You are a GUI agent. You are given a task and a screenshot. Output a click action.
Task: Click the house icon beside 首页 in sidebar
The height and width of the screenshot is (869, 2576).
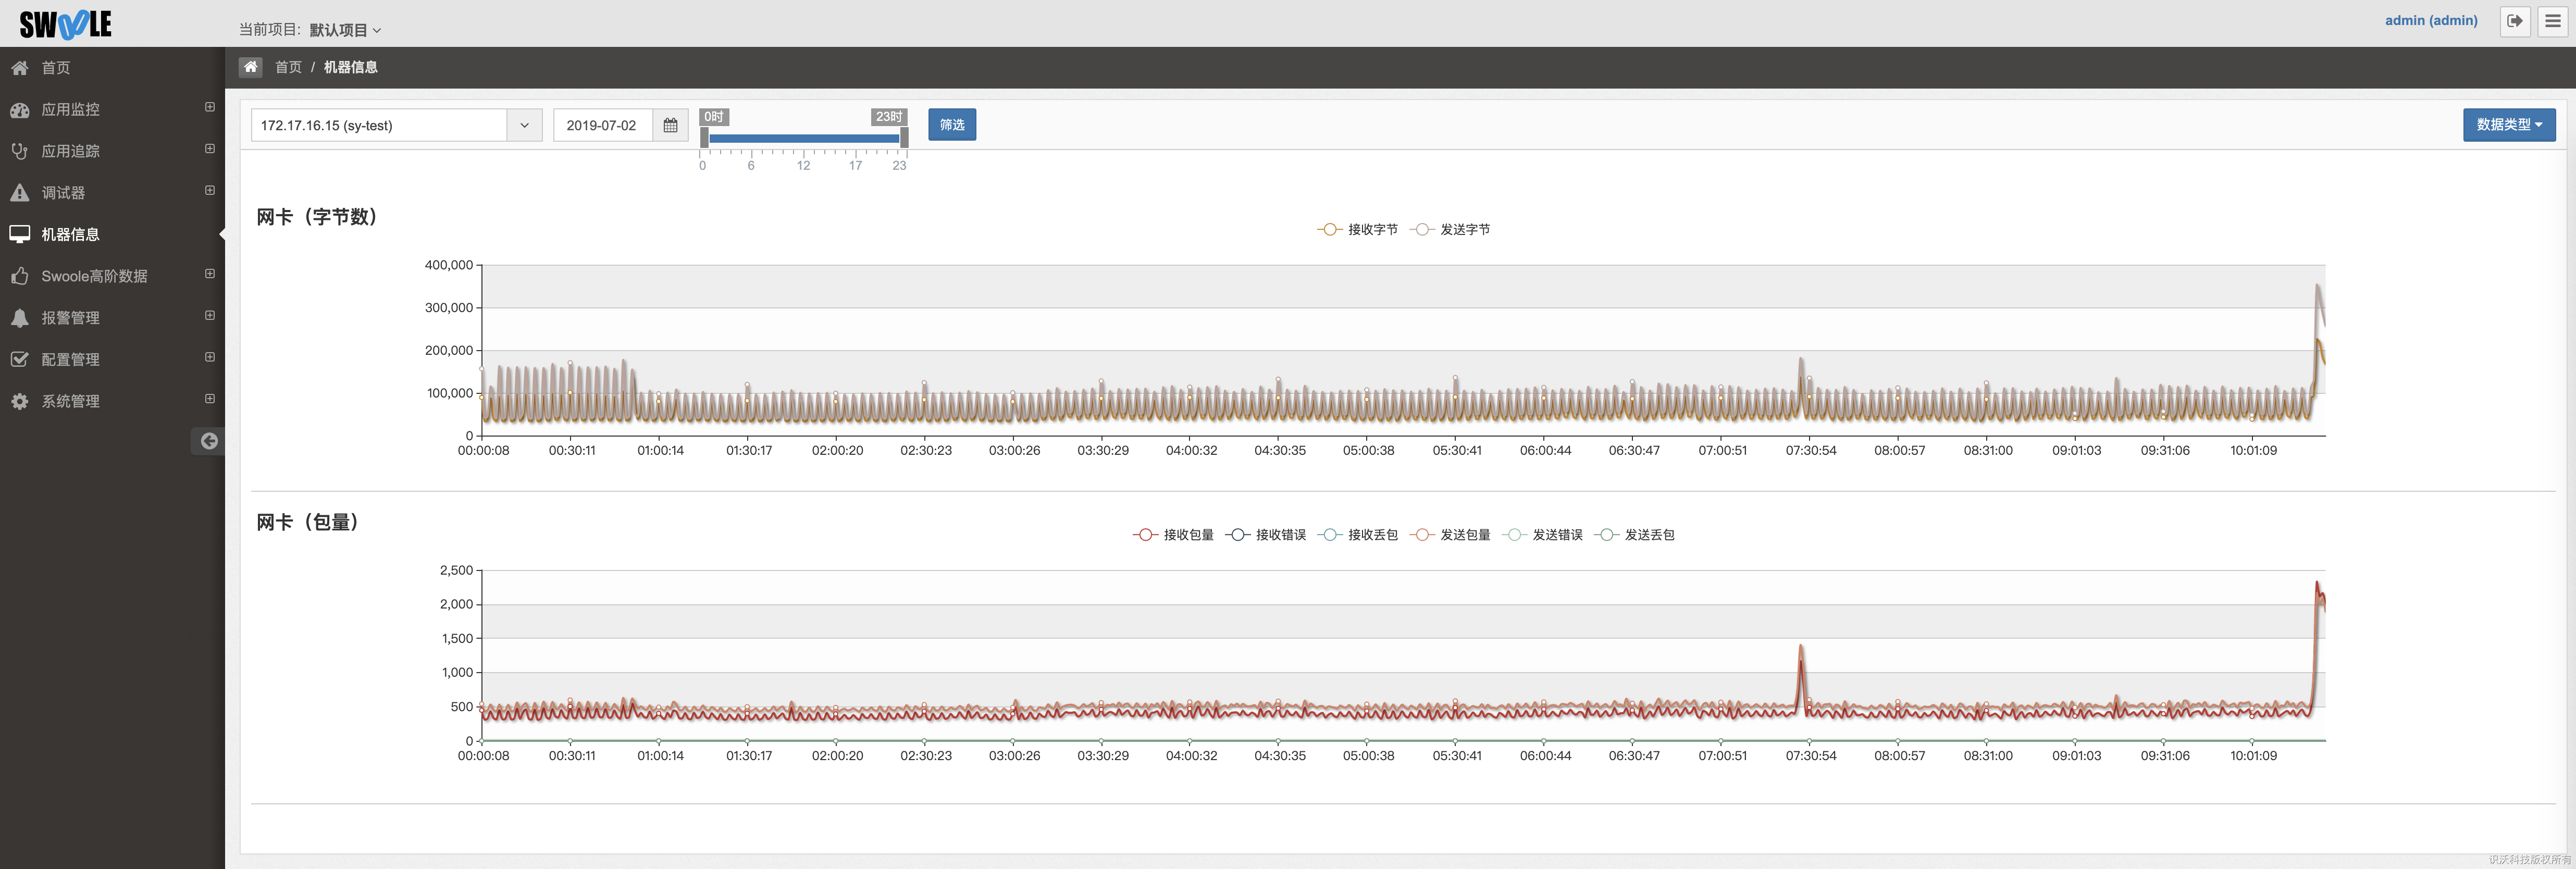[x=20, y=68]
